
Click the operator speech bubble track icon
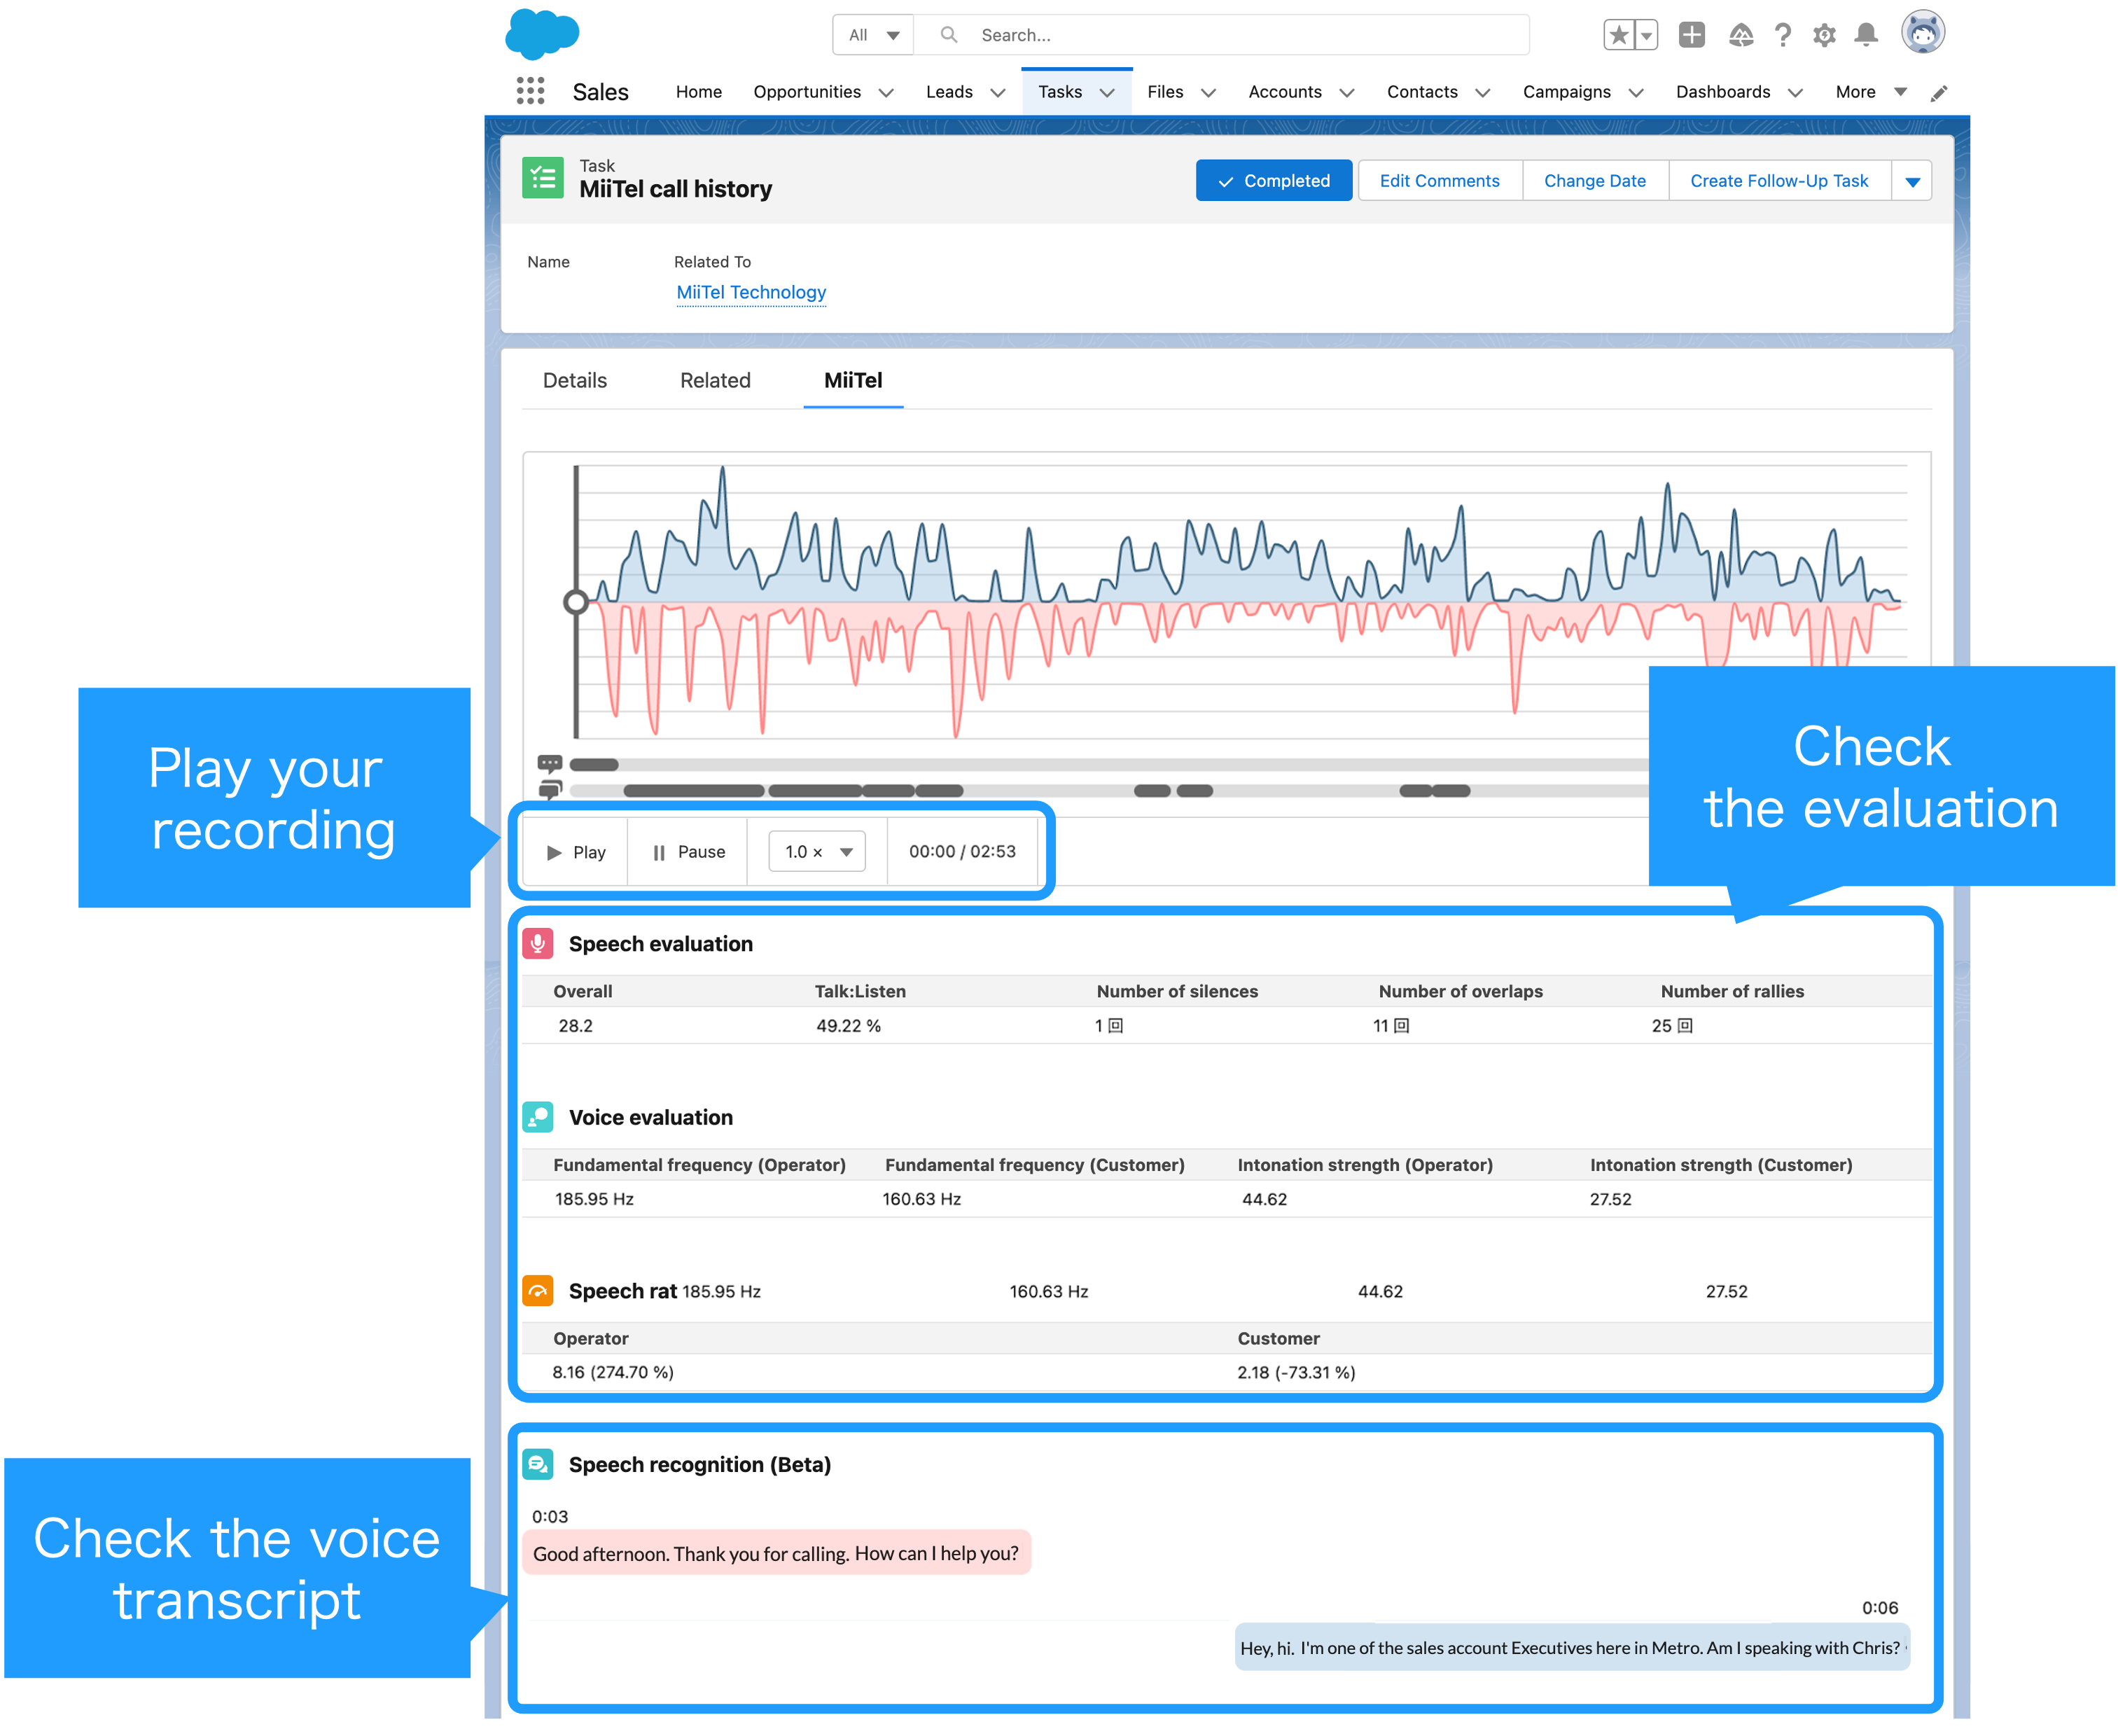549,764
